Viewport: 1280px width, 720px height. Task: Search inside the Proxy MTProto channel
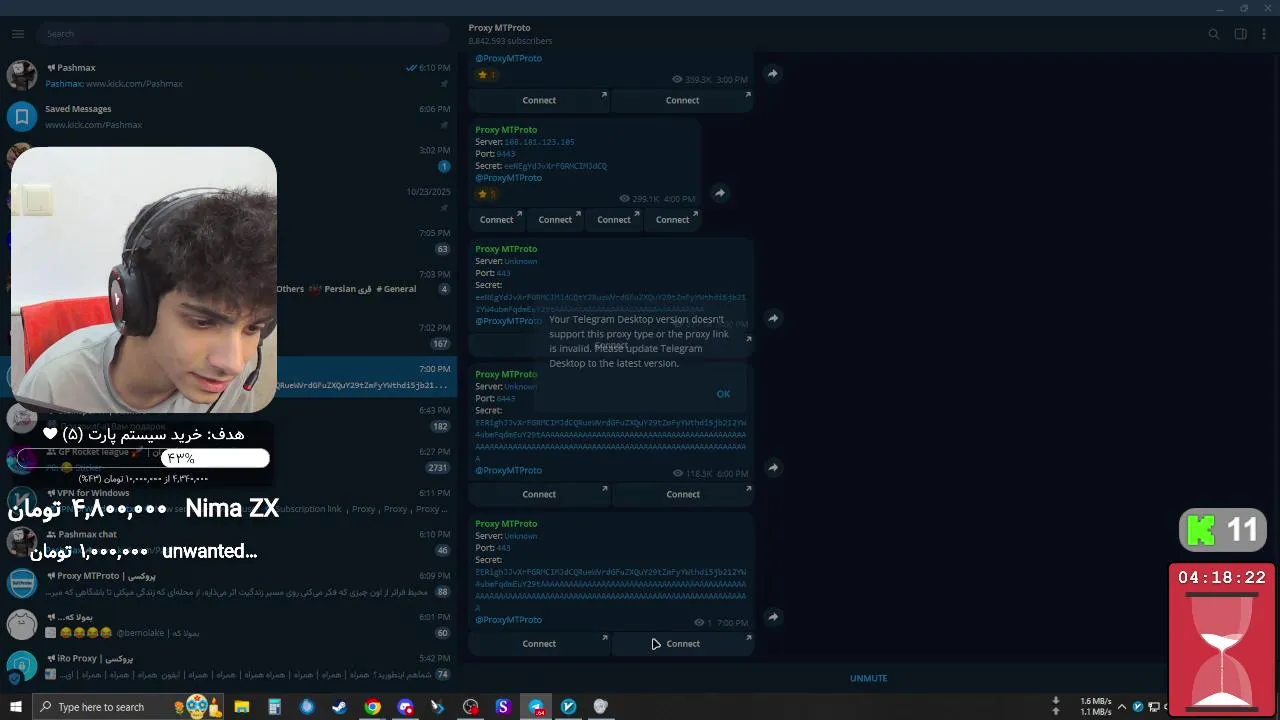1214,34
